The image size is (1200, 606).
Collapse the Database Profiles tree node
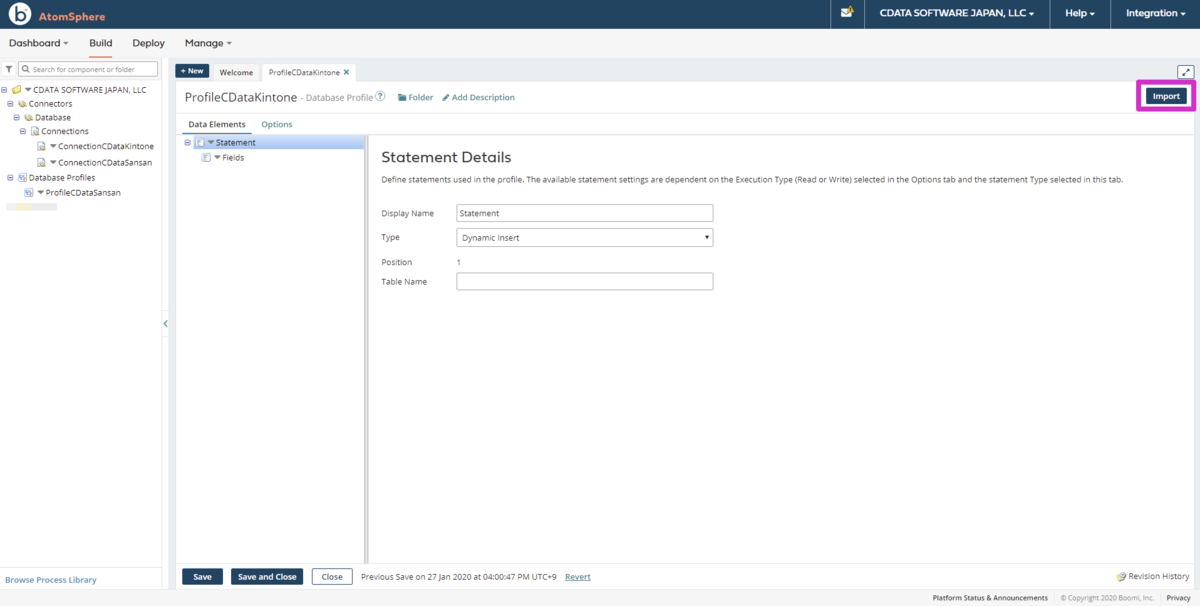tap(10, 178)
